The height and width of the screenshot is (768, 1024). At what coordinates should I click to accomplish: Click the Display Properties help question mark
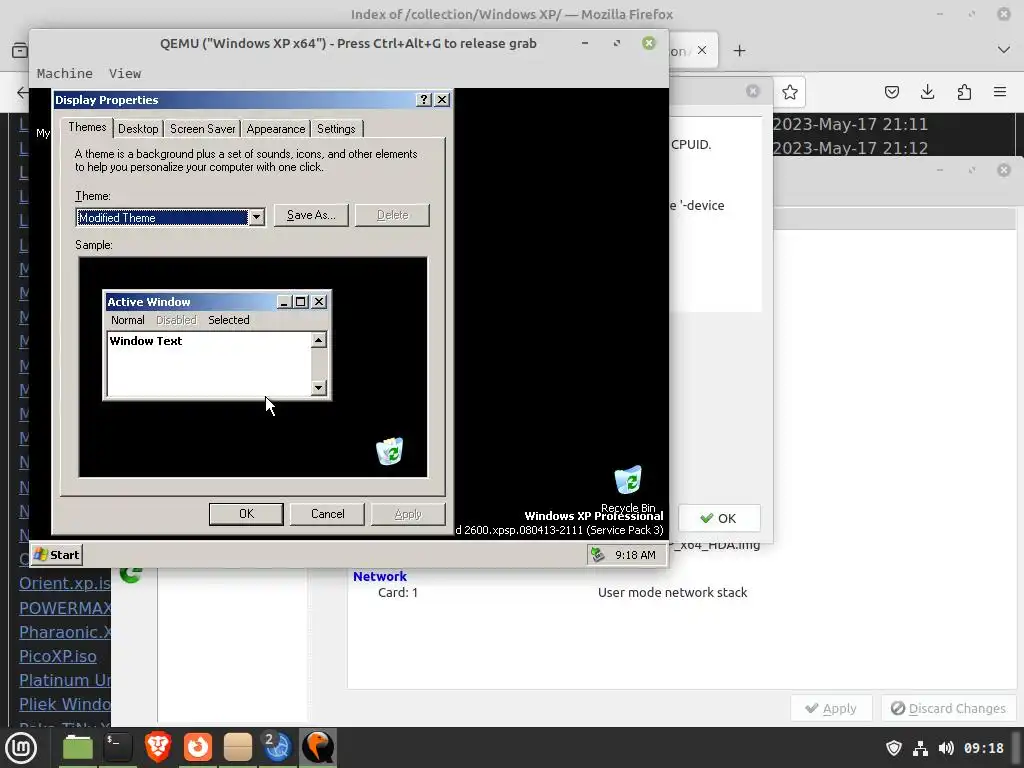pos(424,99)
